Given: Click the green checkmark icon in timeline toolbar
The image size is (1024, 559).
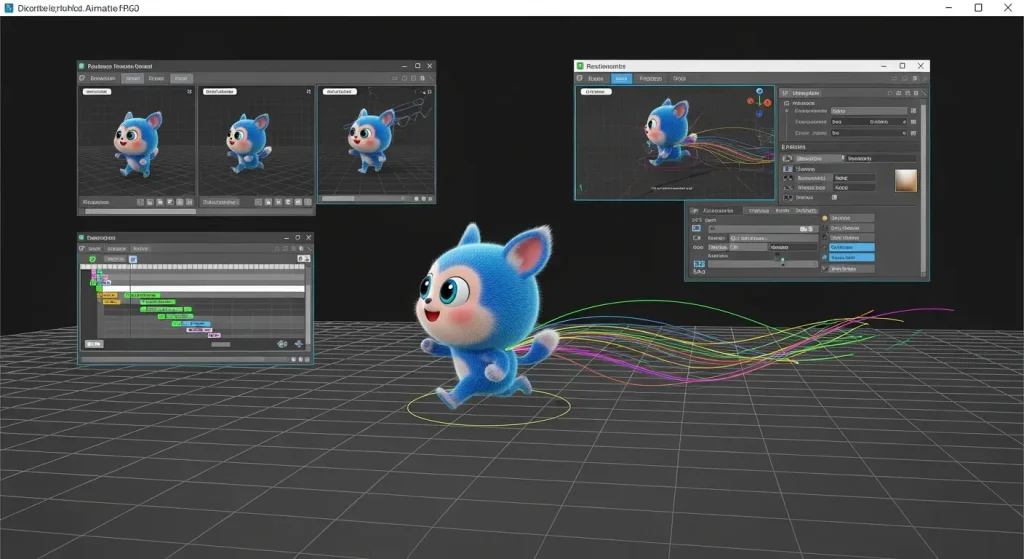Looking at the screenshot, I should click(93, 259).
